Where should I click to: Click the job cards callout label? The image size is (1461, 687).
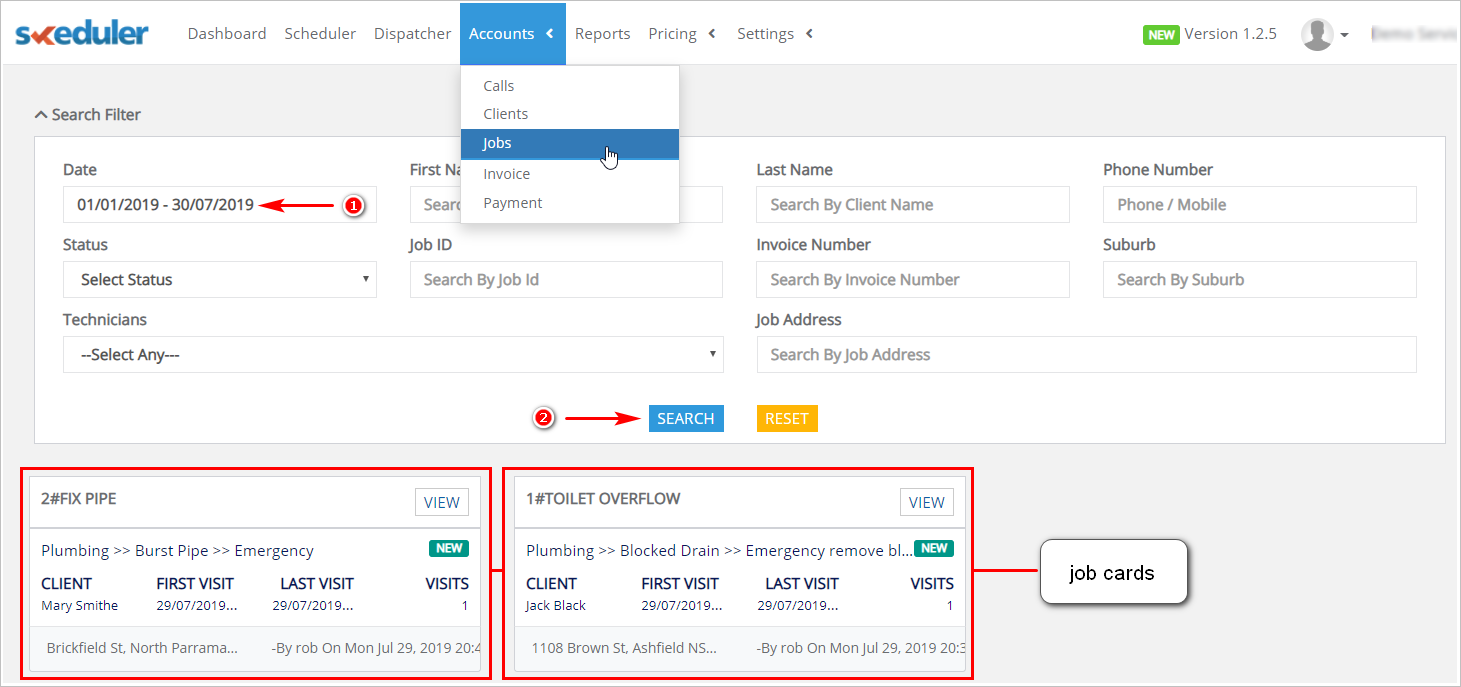click(1113, 572)
